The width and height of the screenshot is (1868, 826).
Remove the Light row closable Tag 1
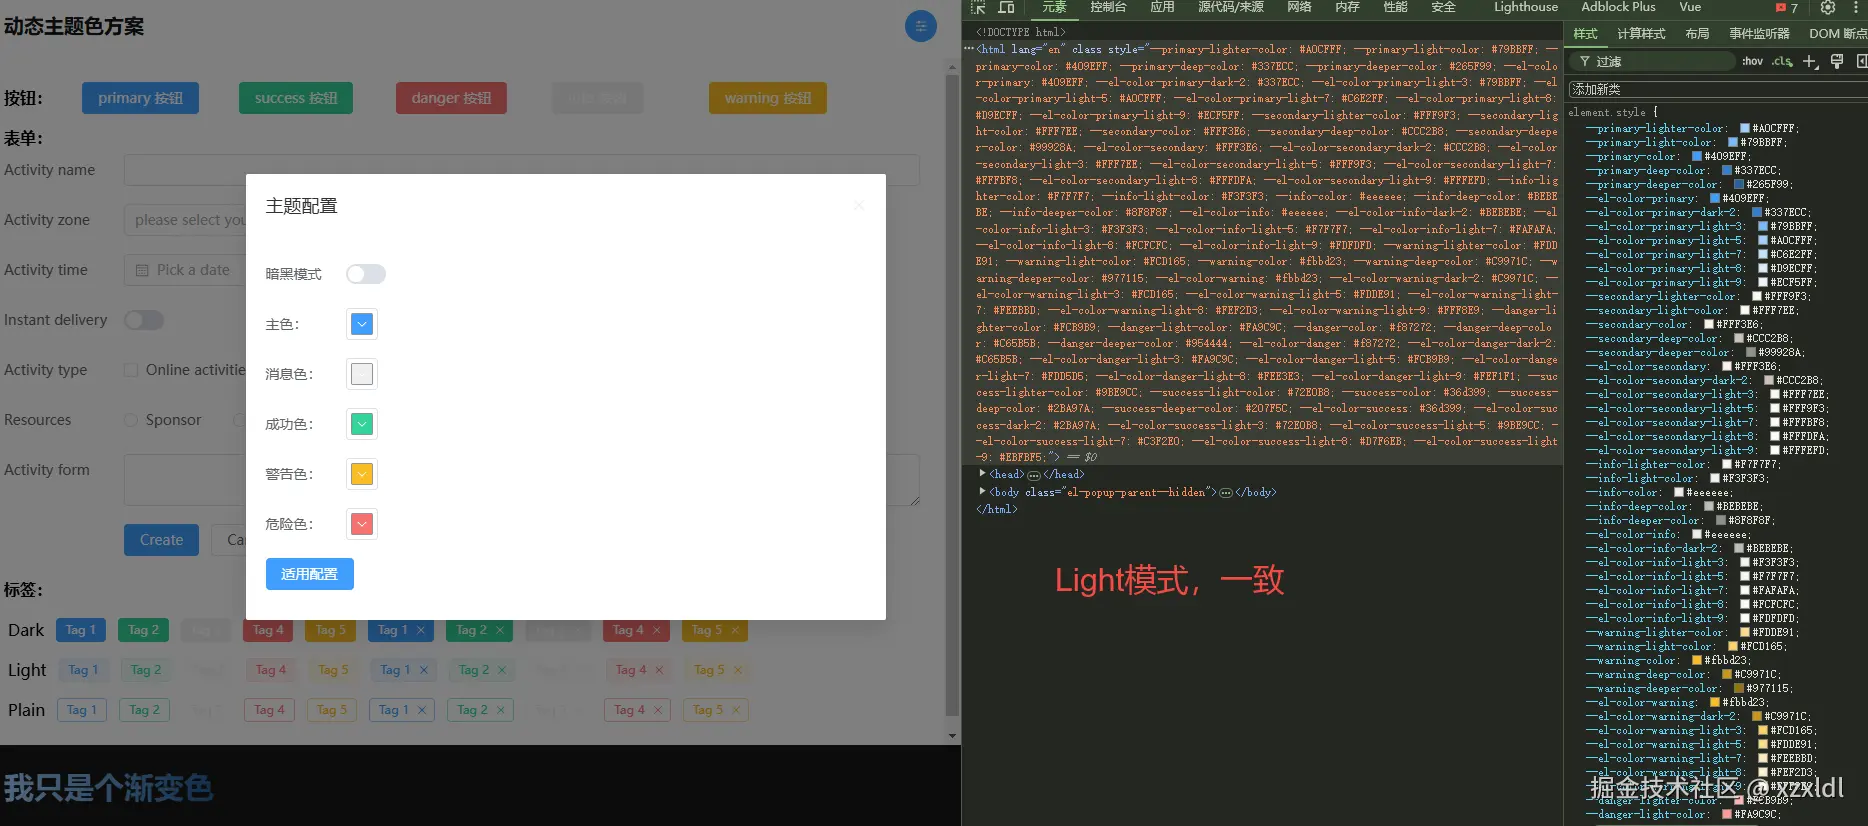click(x=424, y=670)
